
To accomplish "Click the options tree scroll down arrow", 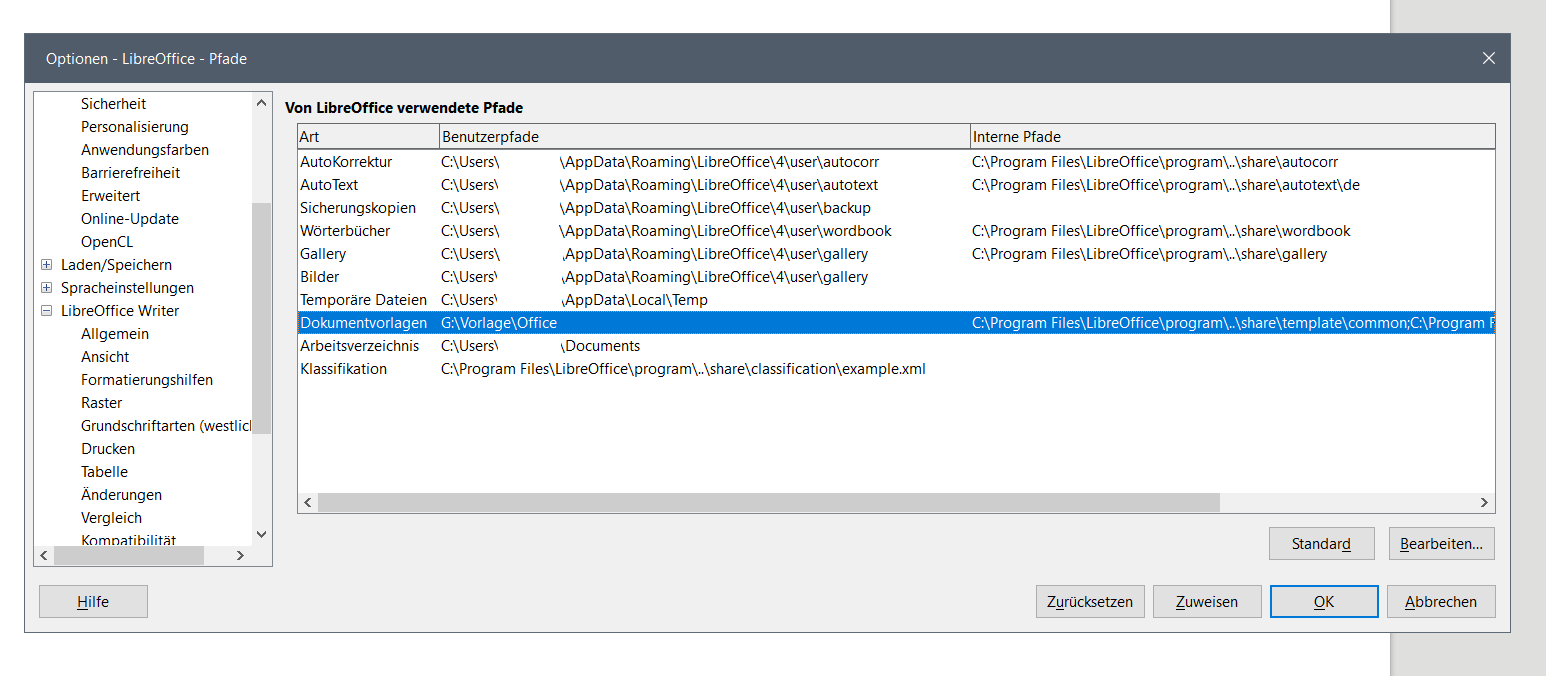I will (x=262, y=535).
